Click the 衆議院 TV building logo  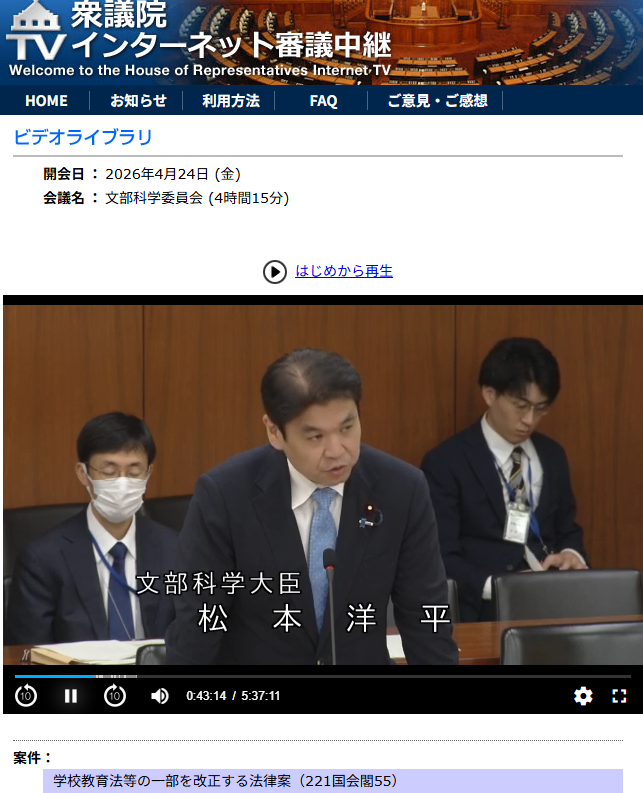tap(35, 31)
